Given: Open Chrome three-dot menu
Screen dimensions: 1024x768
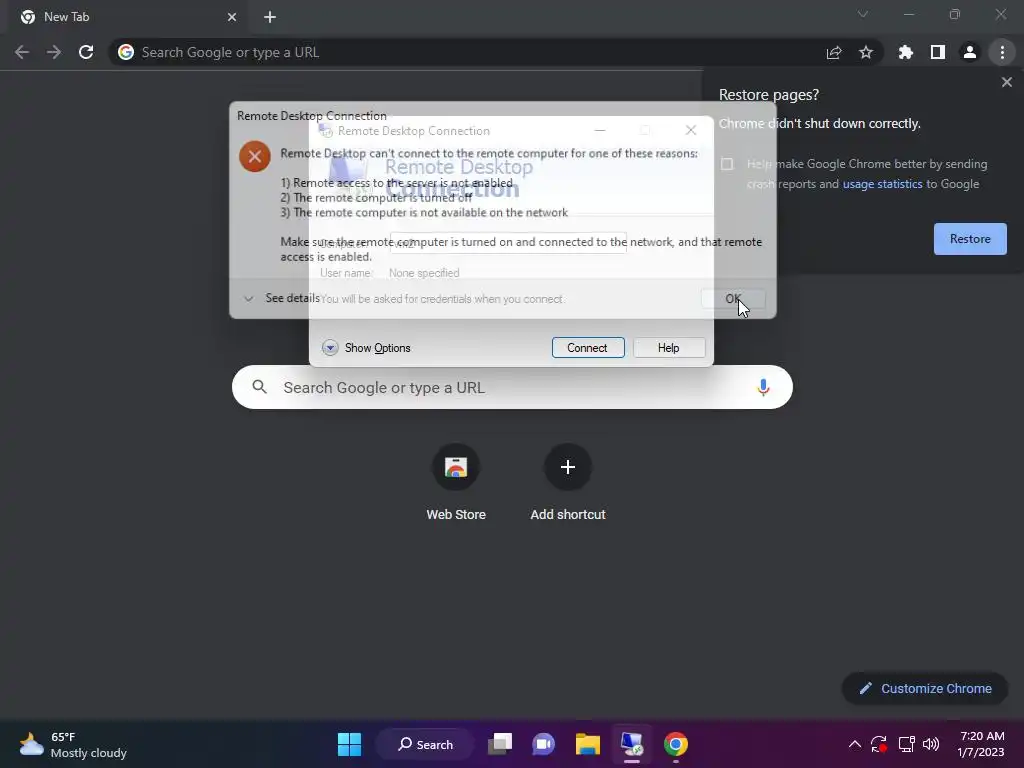Looking at the screenshot, I should coord(1002,52).
